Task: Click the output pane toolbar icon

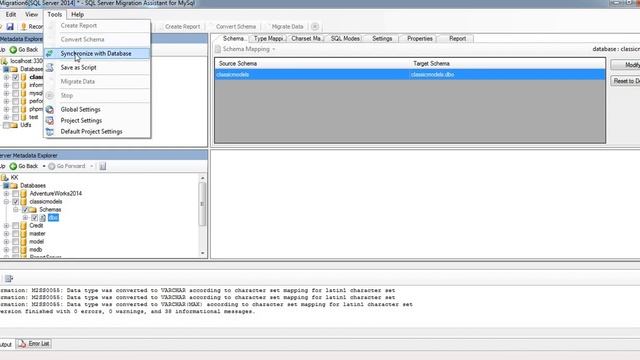Action: click(x=9, y=278)
